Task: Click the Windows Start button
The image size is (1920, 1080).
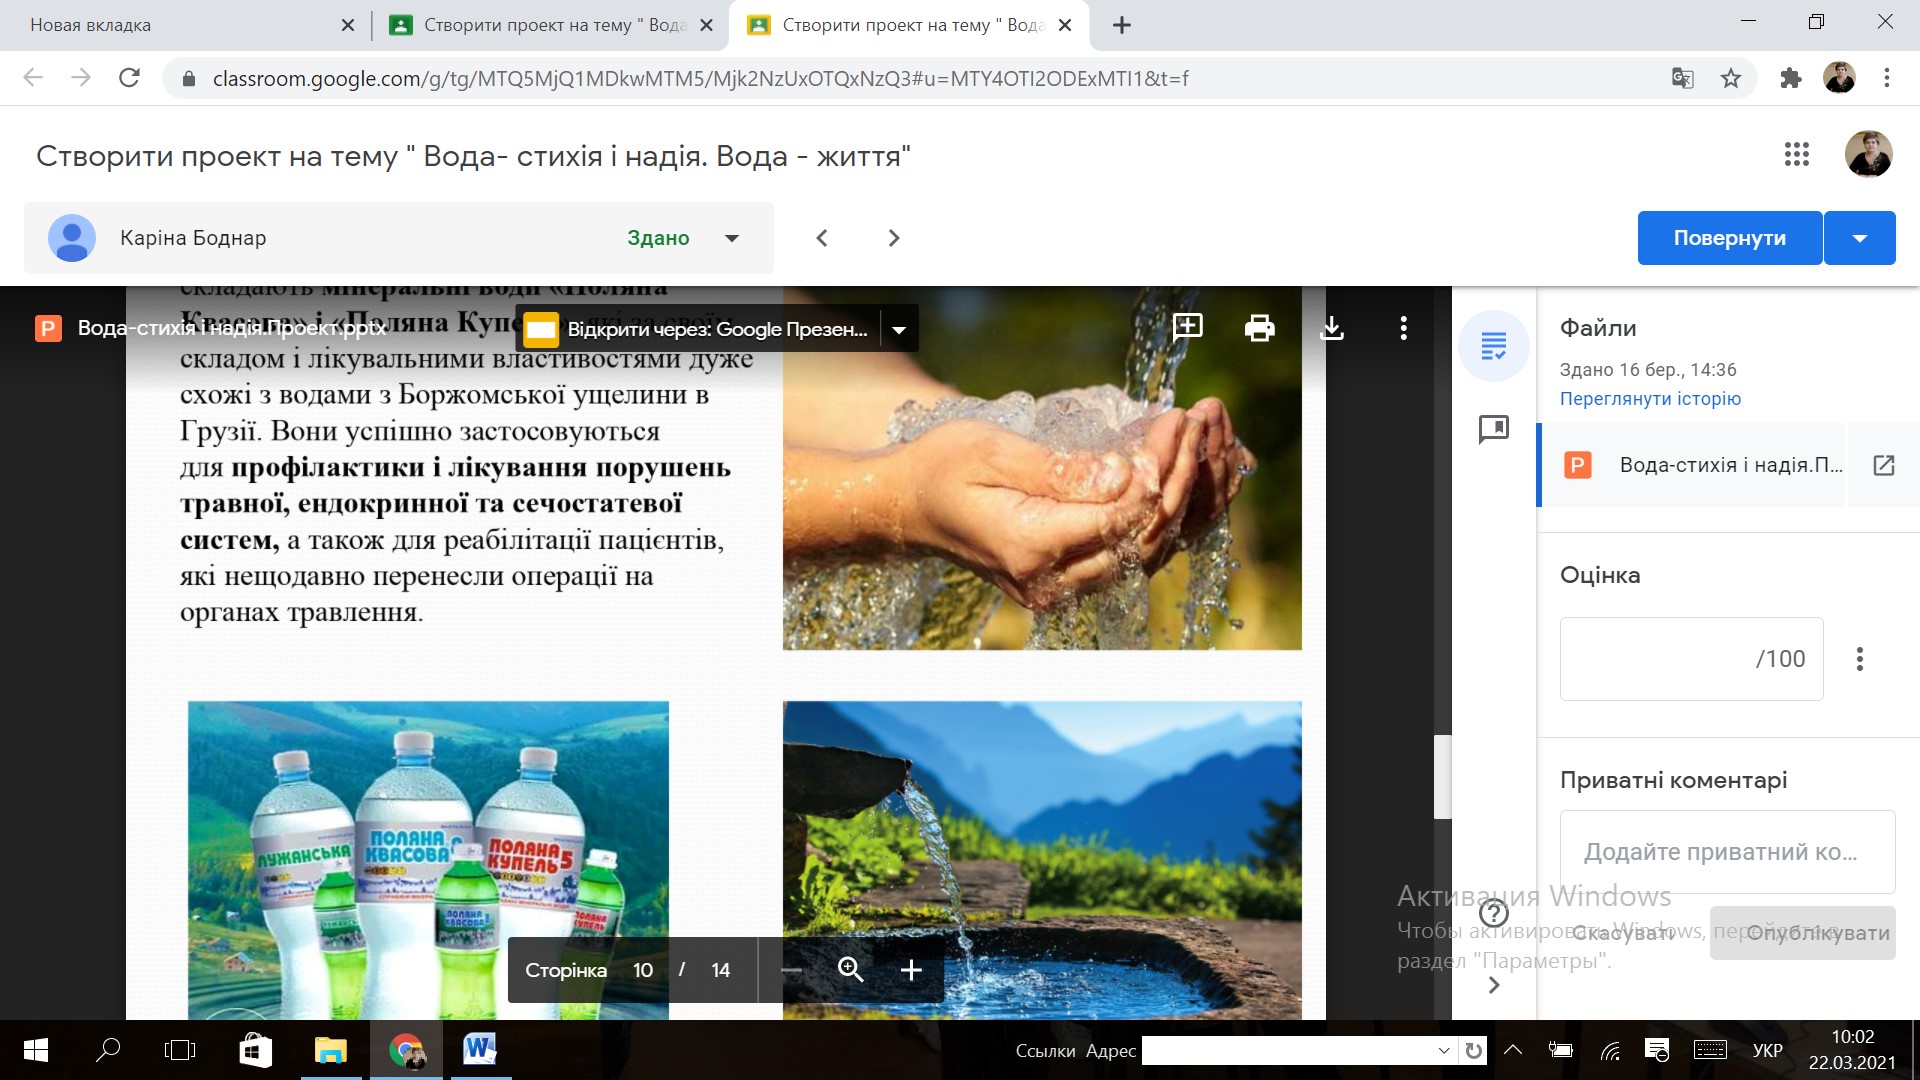Action: point(35,1050)
